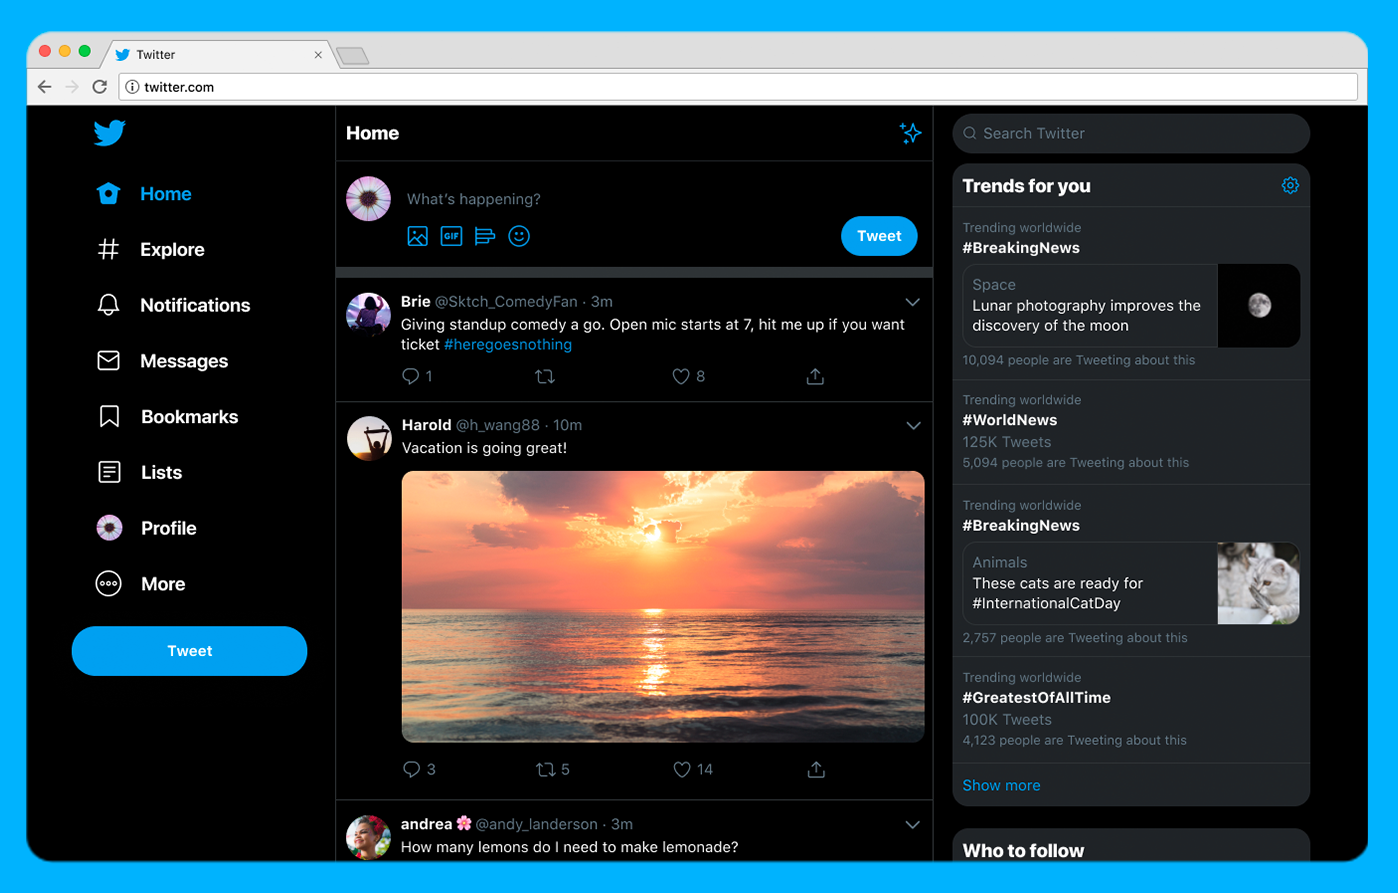Open options chevron on andrea's tweet
Image resolution: width=1398 pixels, height=893 pixels.
coord(912,825)
